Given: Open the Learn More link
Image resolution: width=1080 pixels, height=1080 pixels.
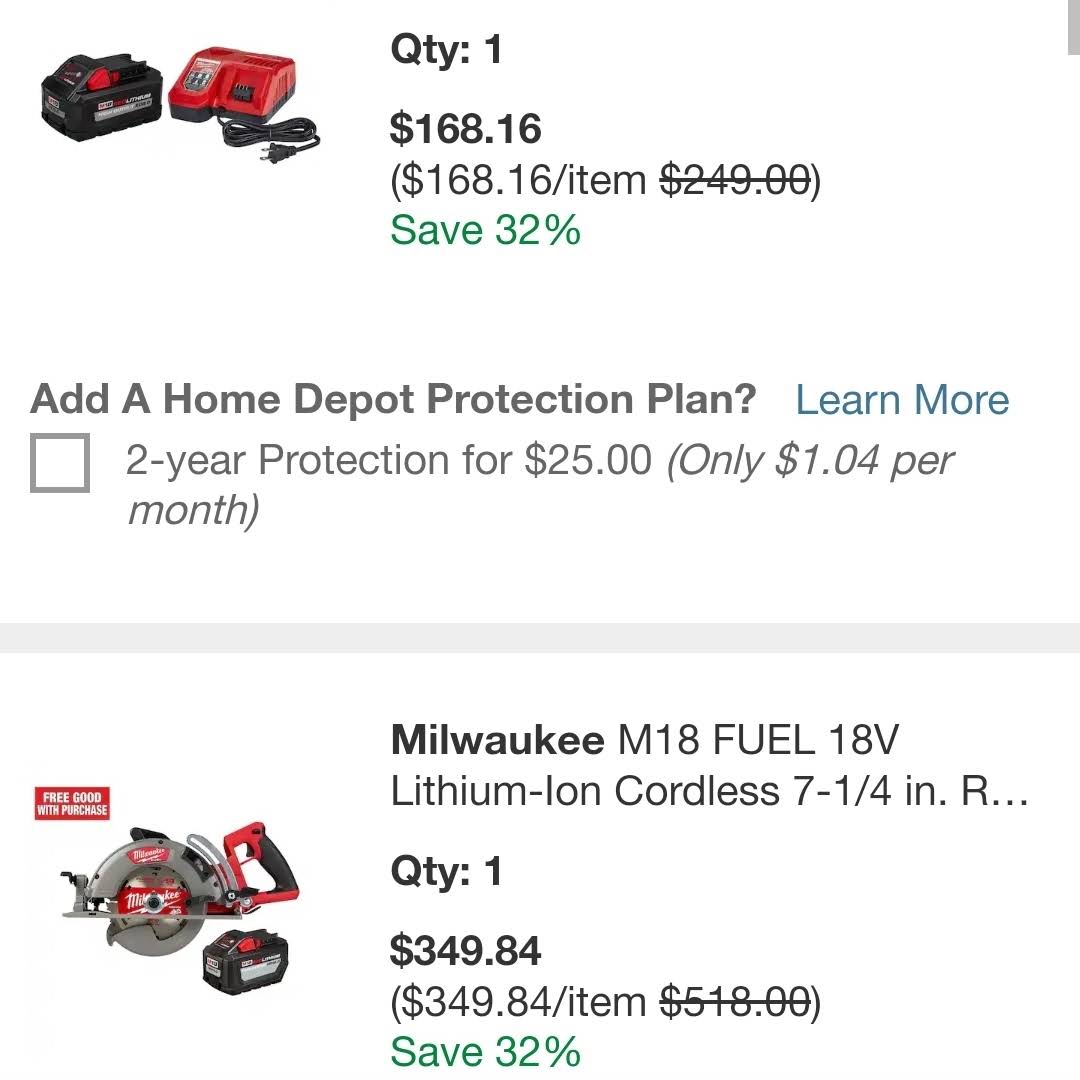Looking at the screenshot, I should tap(902, 399).
